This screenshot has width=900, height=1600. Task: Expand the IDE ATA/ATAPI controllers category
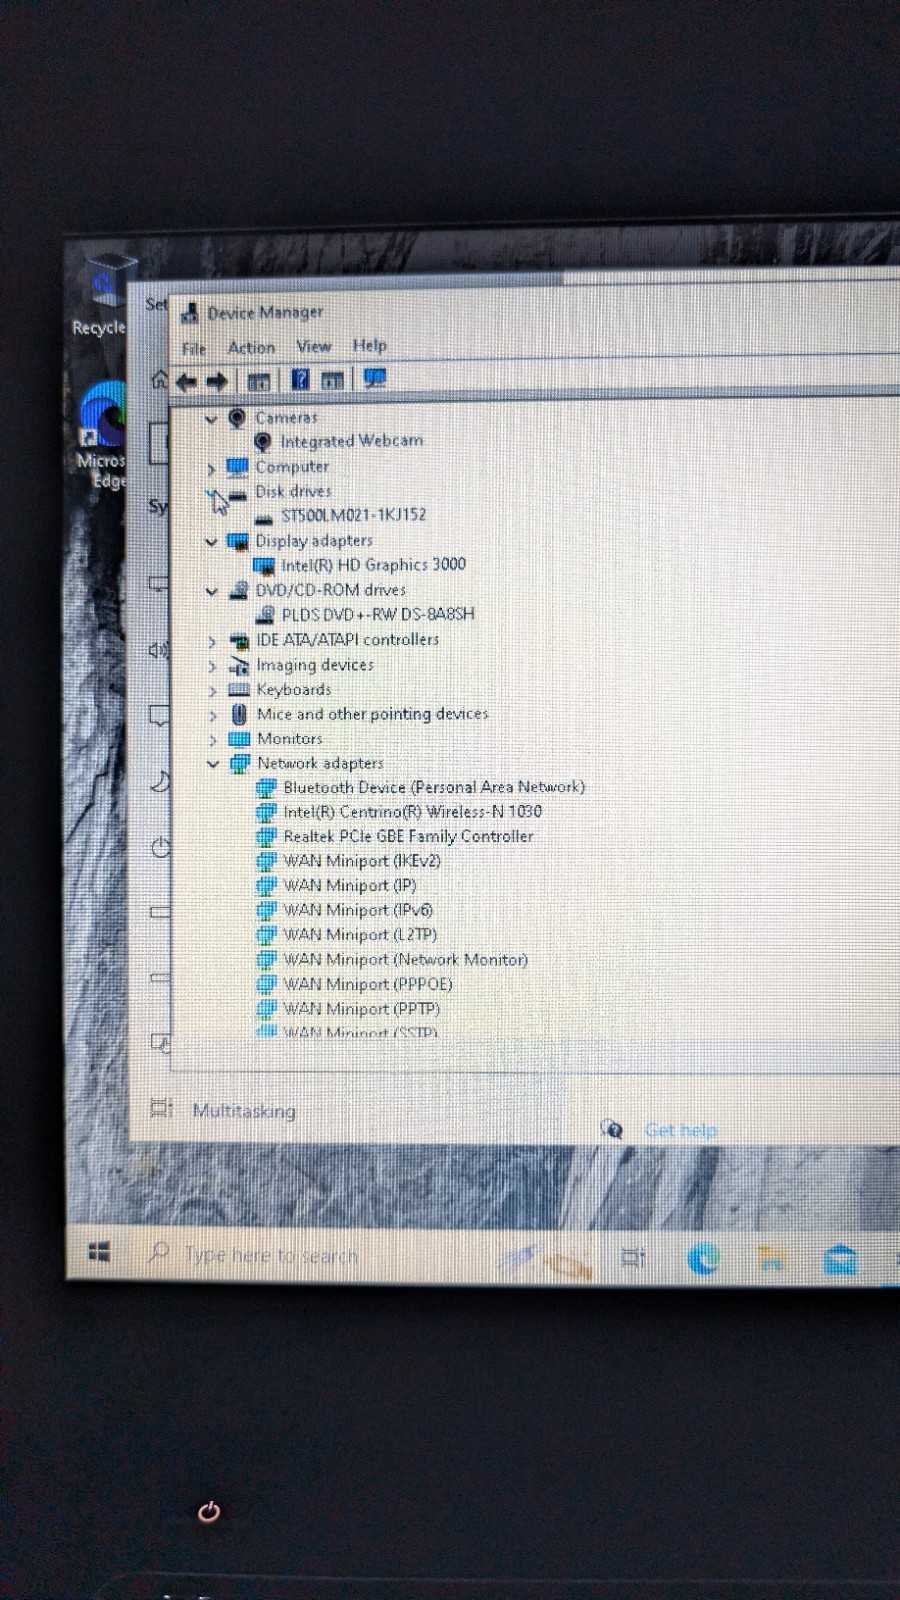pyautogui.click(x=212, y=641)
